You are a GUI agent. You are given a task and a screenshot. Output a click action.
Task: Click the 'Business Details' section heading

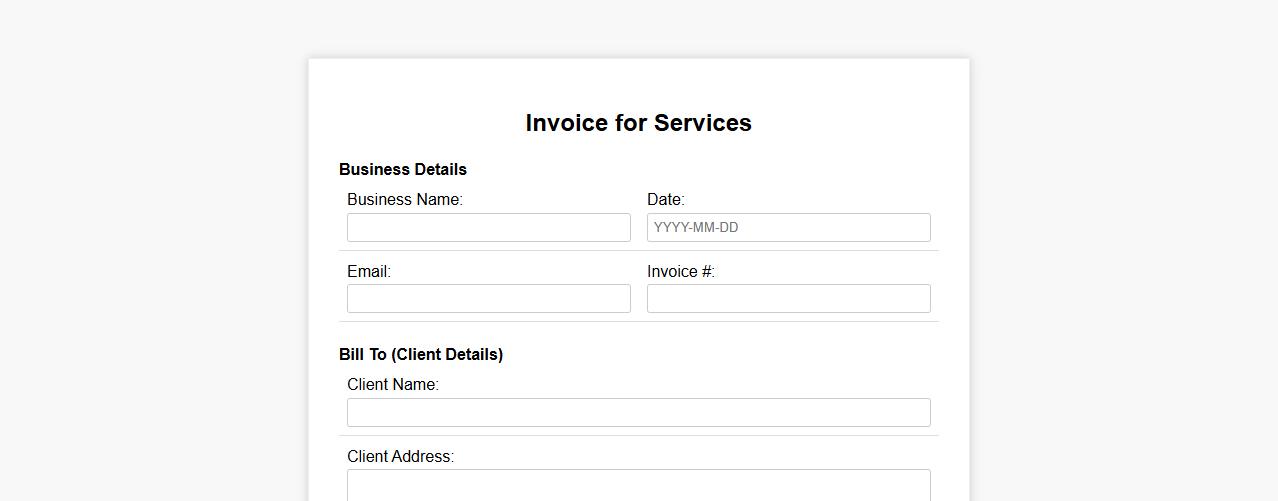tap(403, 169)
